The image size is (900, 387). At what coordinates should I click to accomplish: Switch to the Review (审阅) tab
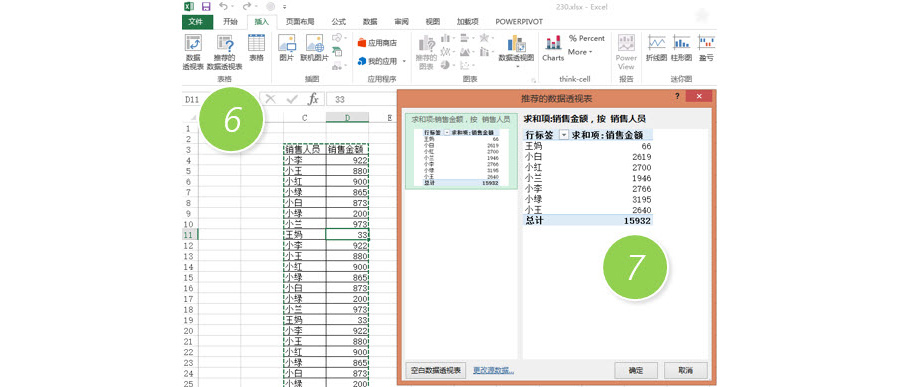coord(401,22)
